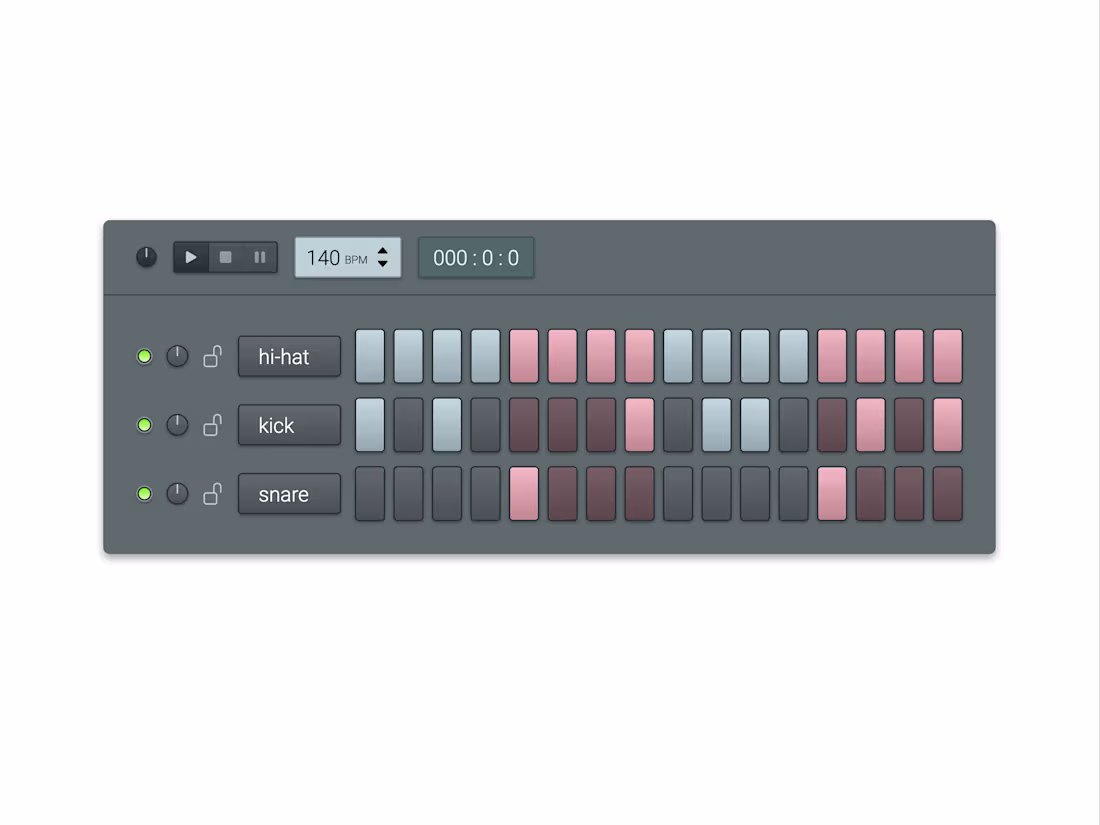Image resolution: width=1100 pixels, height=825 pixels.
Task: Select the snare channel button
Action: click(290, 494)
